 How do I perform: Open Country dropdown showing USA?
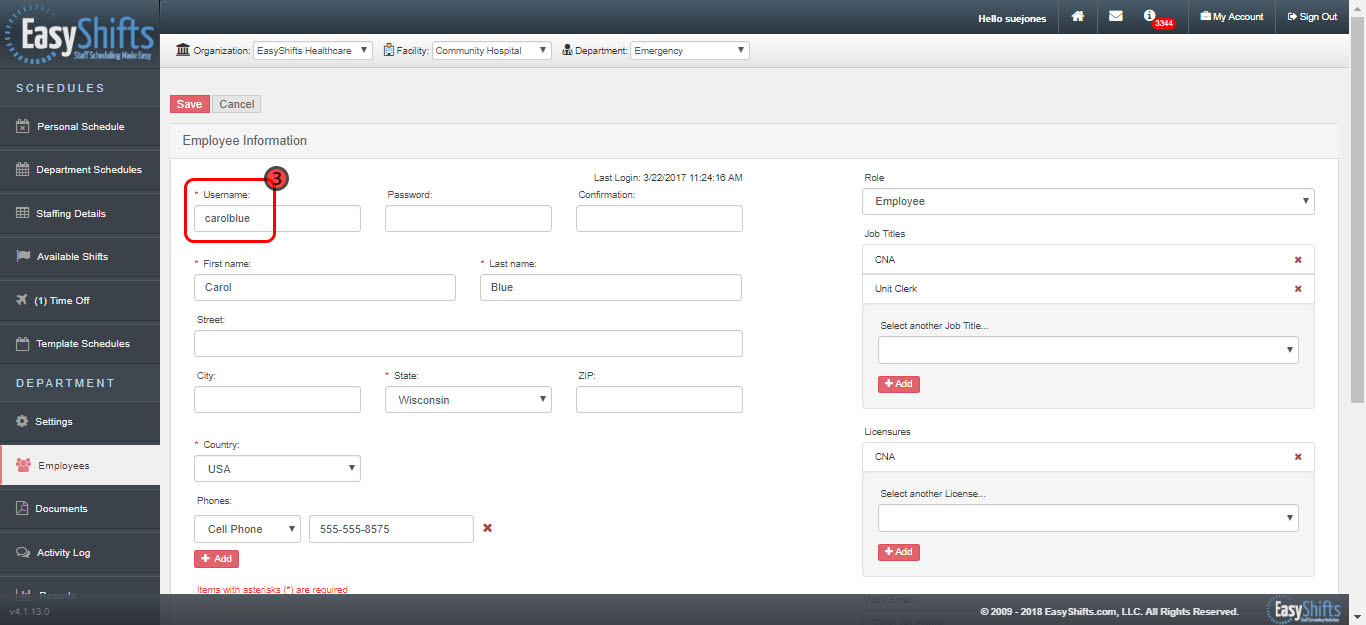(x=277, y=469)
